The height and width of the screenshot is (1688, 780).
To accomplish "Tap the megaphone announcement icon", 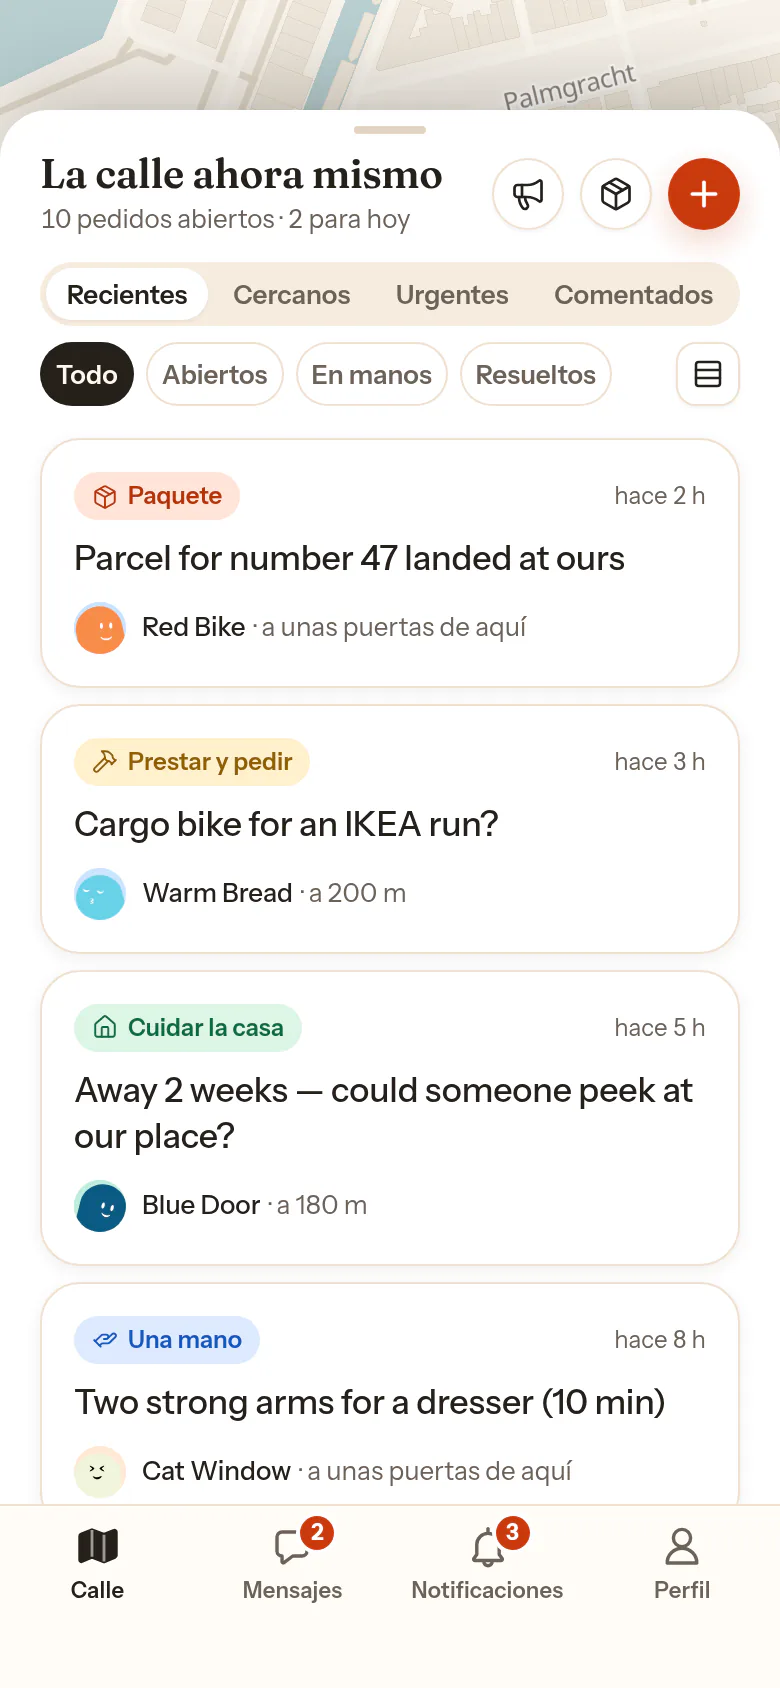I will tap(528, 194).
